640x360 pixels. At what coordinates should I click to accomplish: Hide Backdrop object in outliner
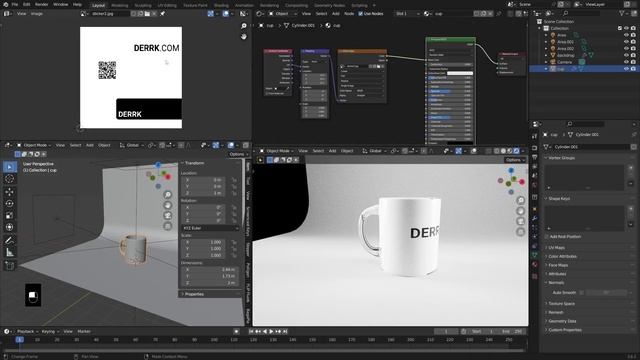tap(627, 55)
